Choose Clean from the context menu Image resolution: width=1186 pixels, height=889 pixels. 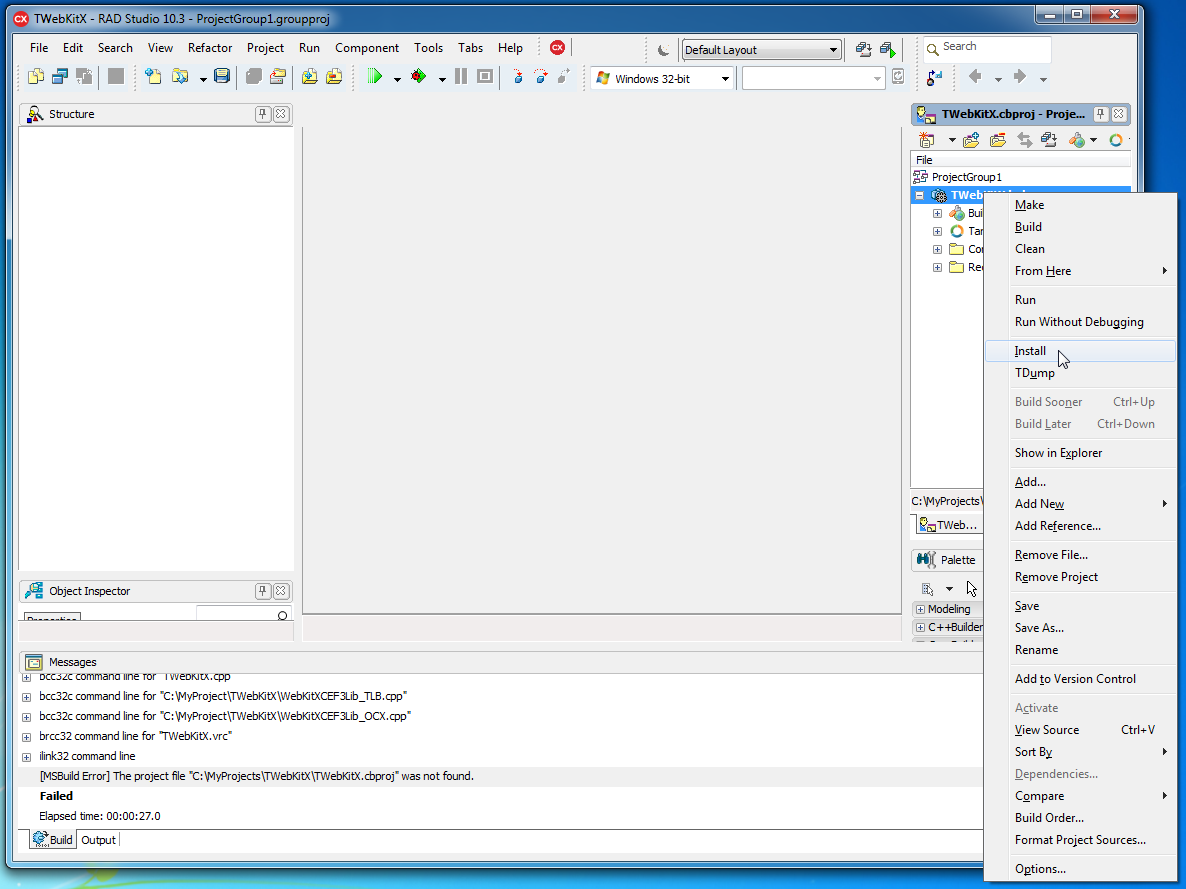pyautogui.click(x=1080, y=249)
